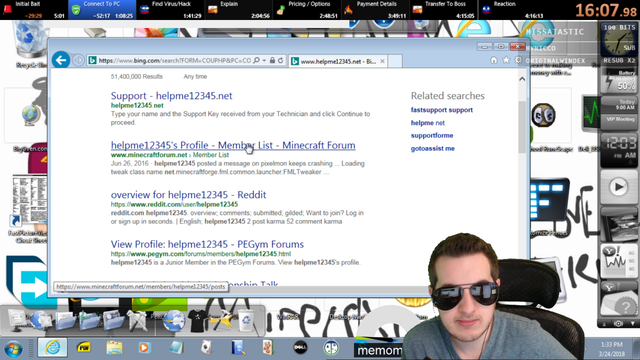Click the digital 12:03 clock gadget
640x360 pixels.
pyautogui.click(x=619, y=149)
